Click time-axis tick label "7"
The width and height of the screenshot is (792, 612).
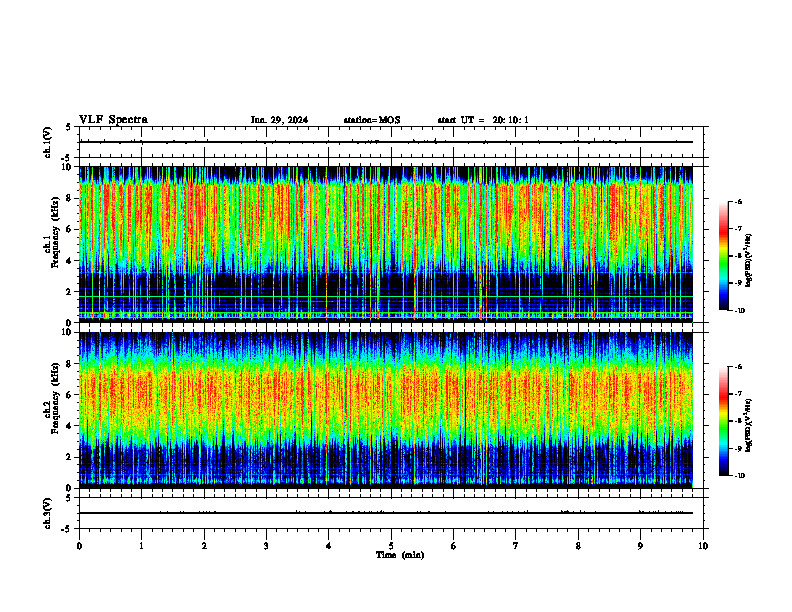pyautogui.click(x=516, y=546)
